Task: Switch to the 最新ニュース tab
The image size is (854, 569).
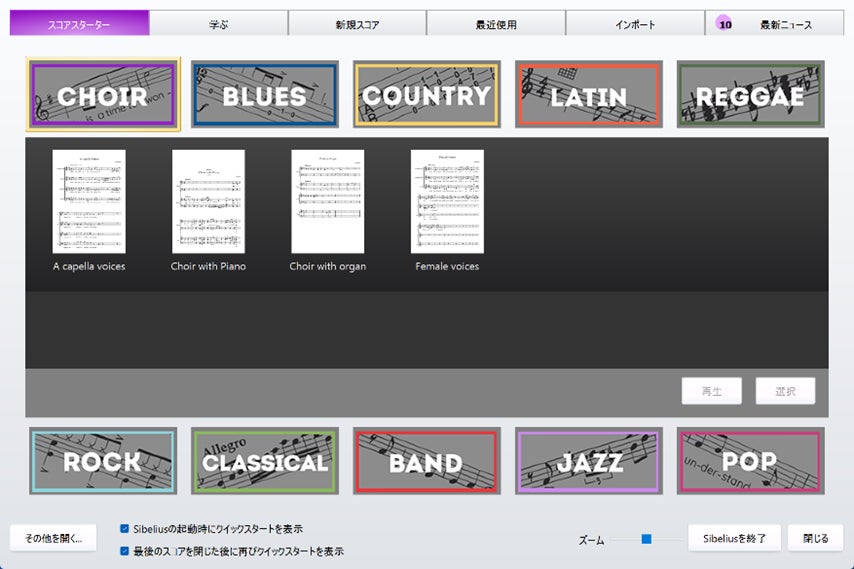Action: click(775, 24)
